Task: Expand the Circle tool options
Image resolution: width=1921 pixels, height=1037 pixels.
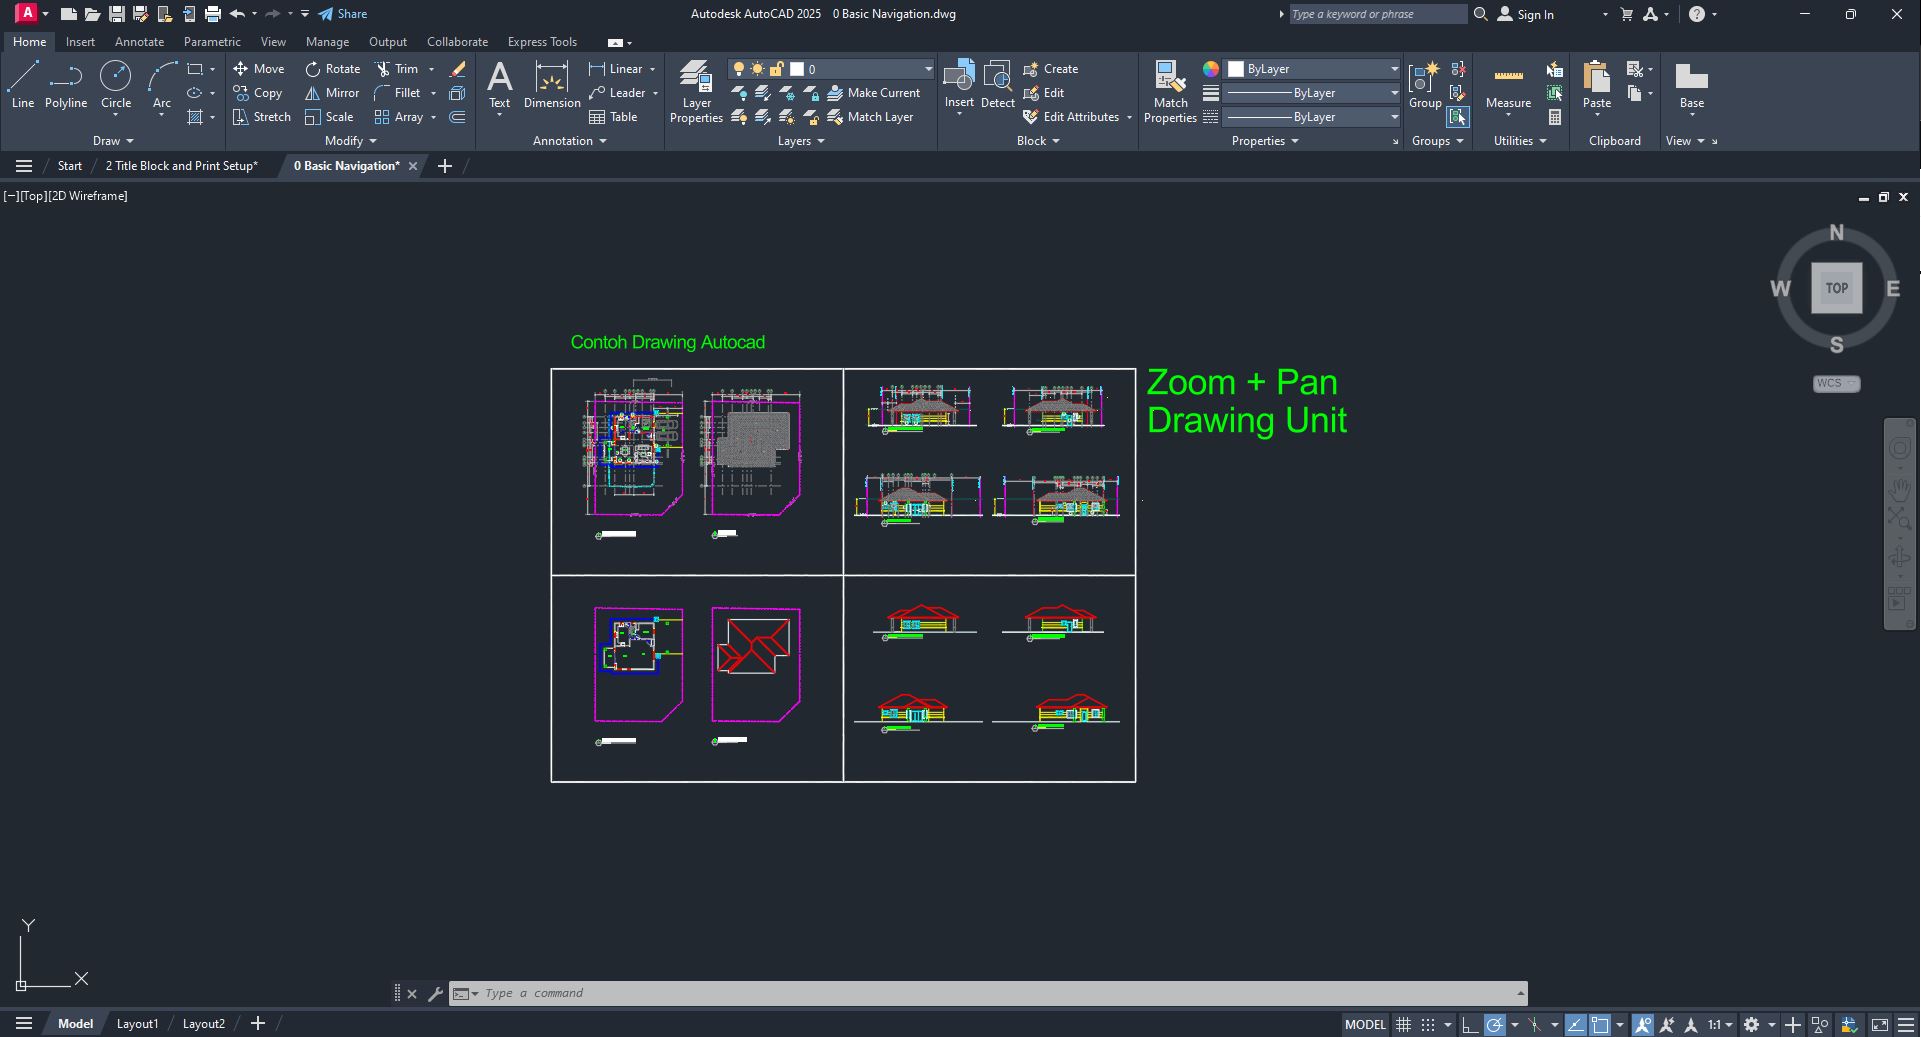Action: point(116,116)
